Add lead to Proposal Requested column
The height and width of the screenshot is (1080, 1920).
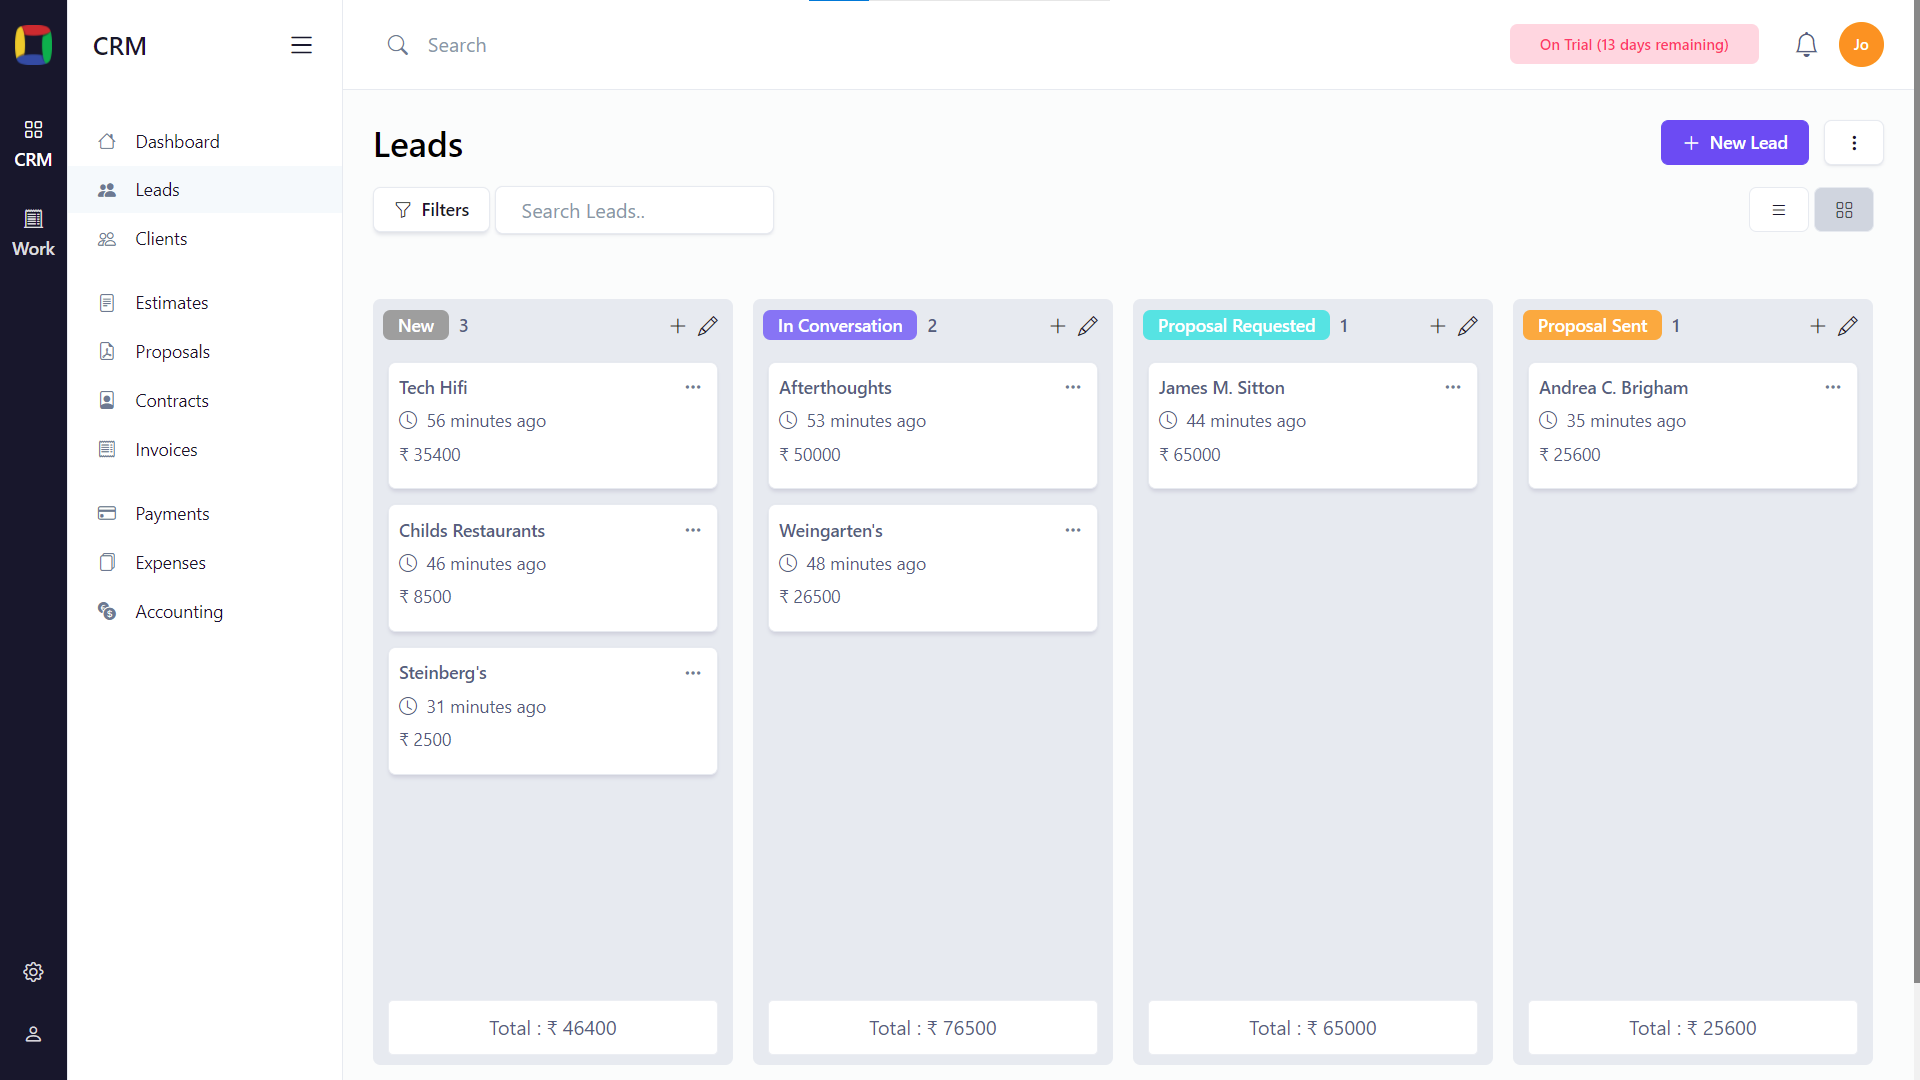click(1438, 326)
